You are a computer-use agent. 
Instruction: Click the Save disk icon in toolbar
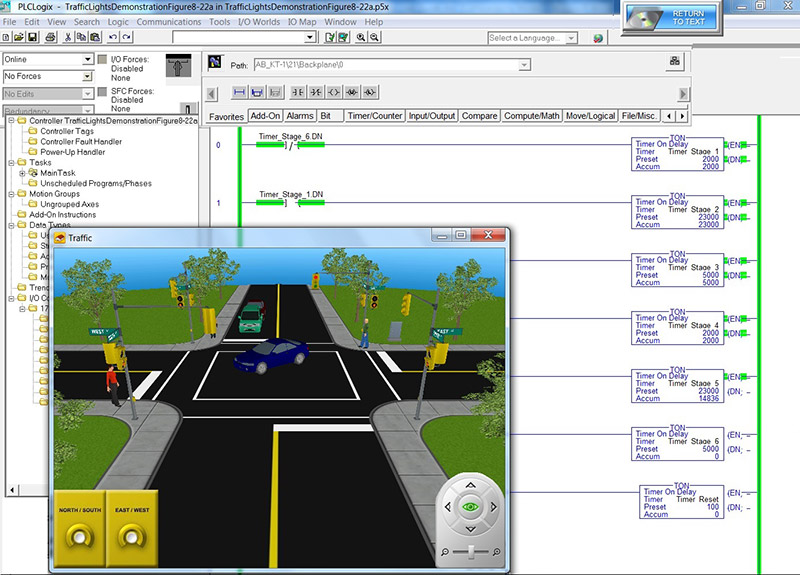[34, 37]
